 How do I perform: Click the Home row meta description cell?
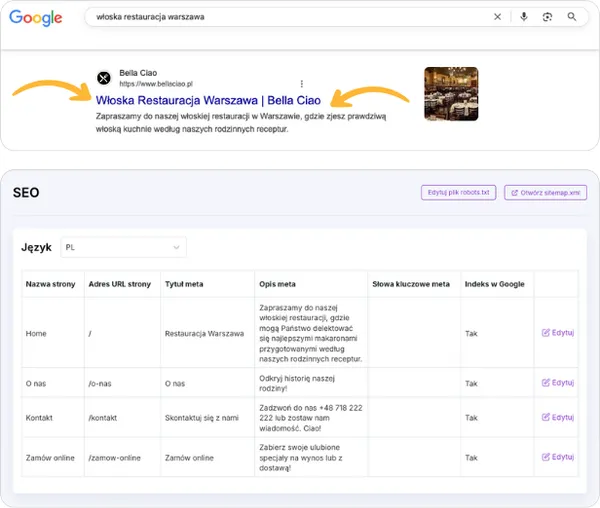point(310,333)
